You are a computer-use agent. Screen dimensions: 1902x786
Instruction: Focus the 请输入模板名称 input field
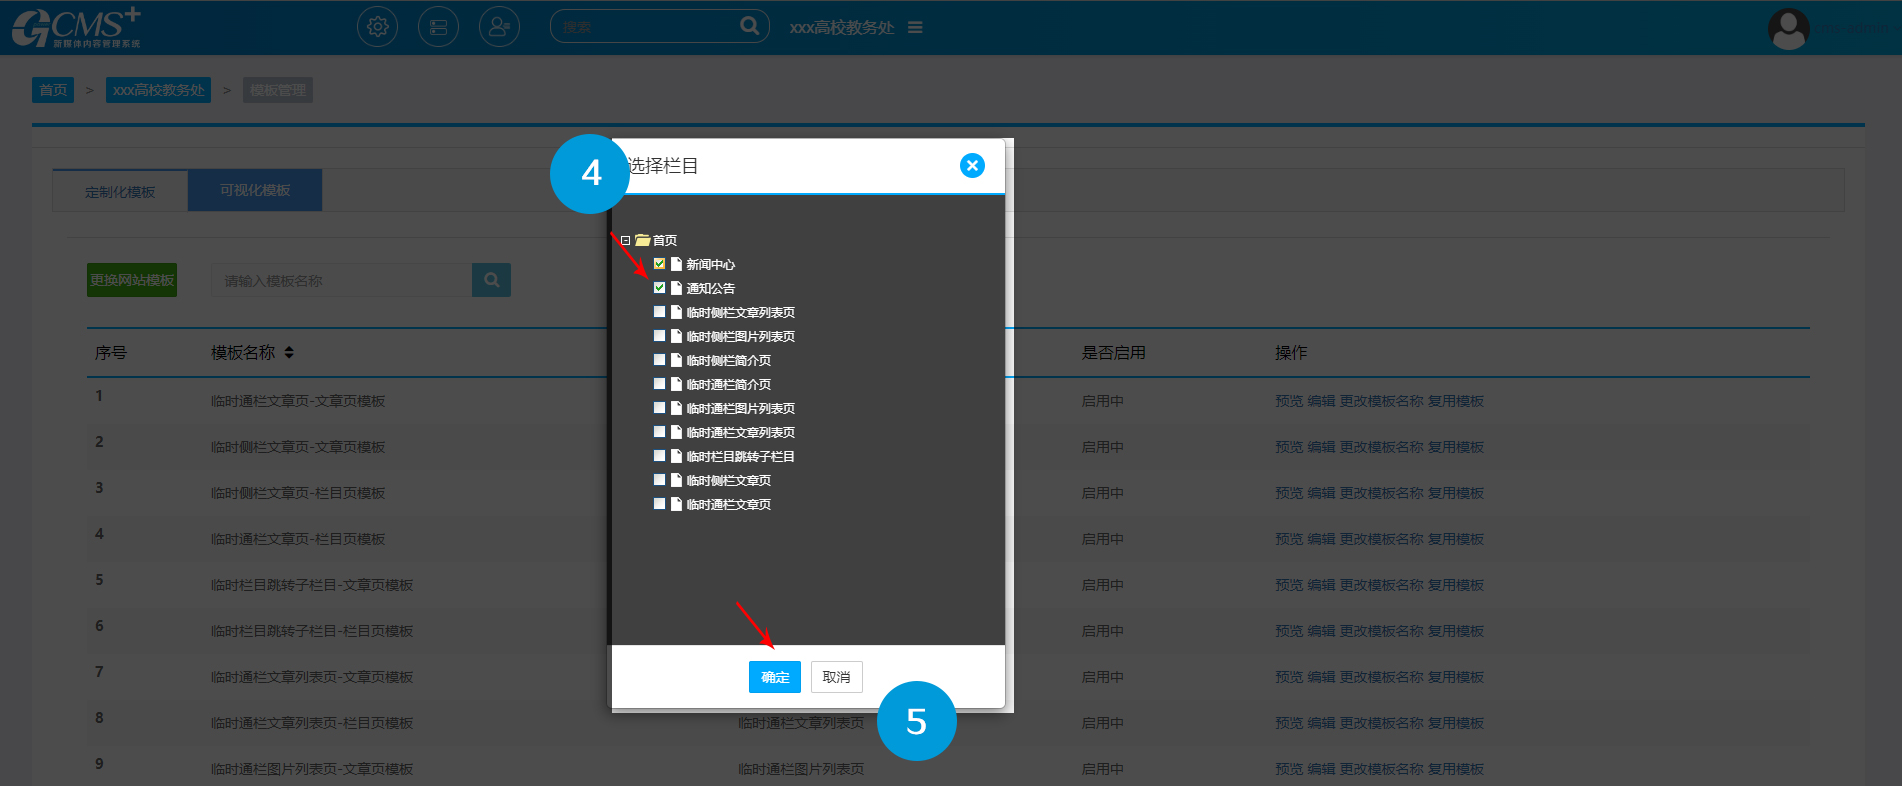pyautogui.click(x=341, y=281)
